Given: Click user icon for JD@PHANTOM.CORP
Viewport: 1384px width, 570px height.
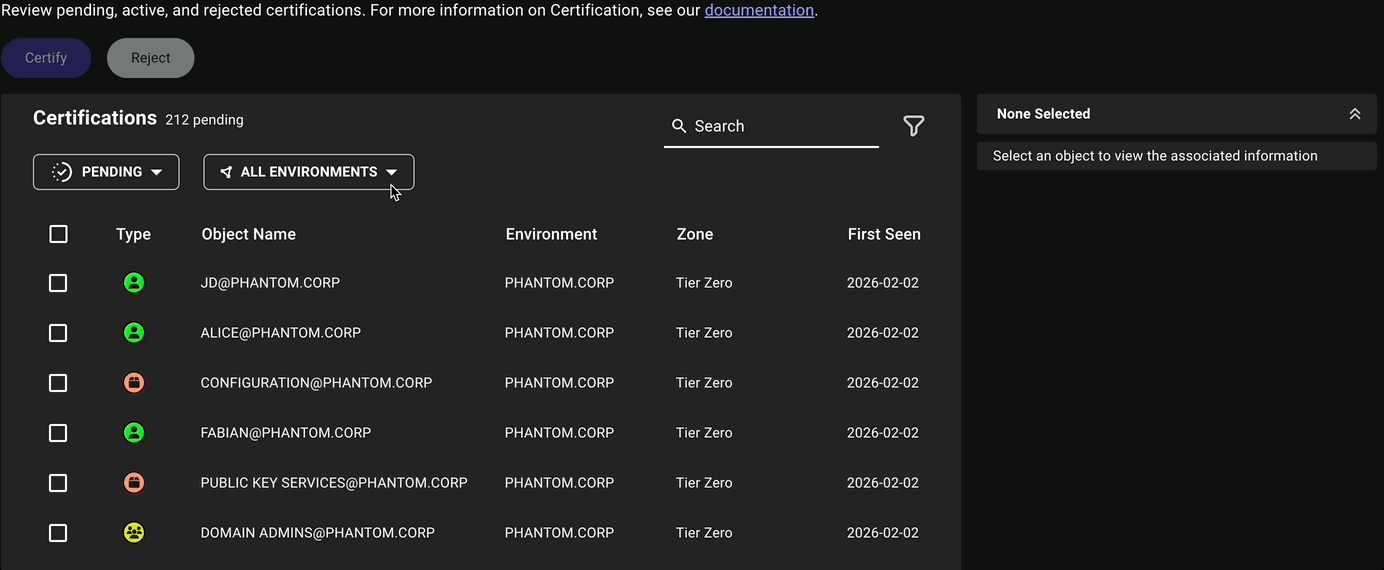Looking at the screenshot, I should point(134,283).
